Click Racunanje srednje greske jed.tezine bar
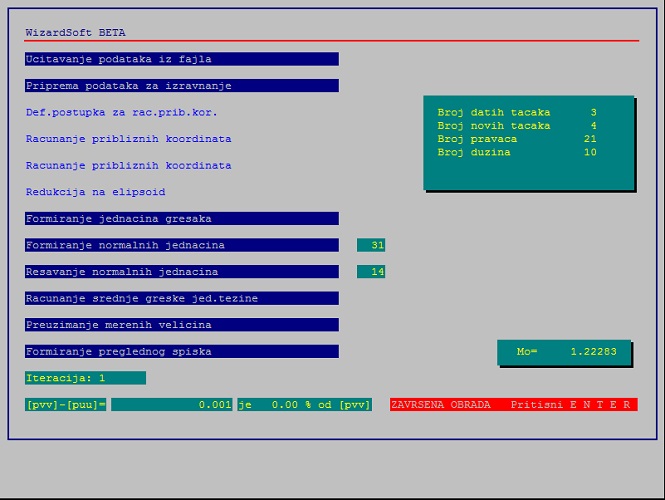Screen dimensions: 665x500 click(181, 298)
